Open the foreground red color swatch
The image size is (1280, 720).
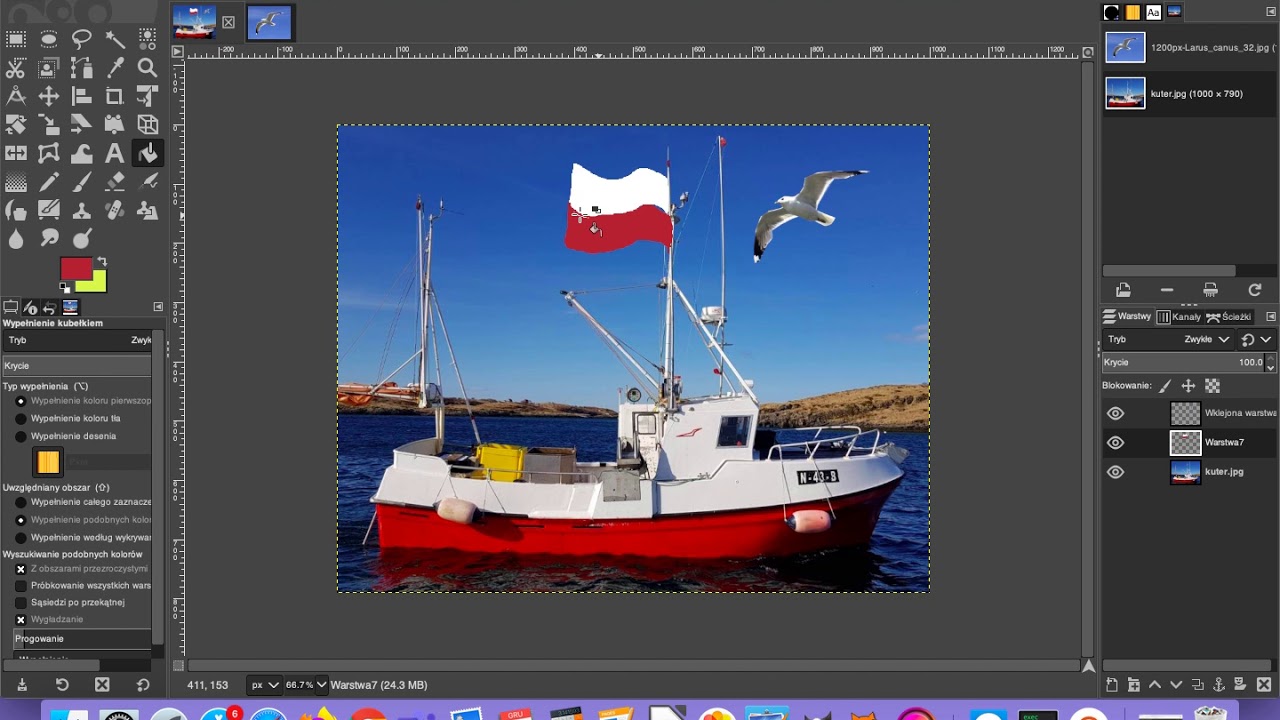coord(75,268)
